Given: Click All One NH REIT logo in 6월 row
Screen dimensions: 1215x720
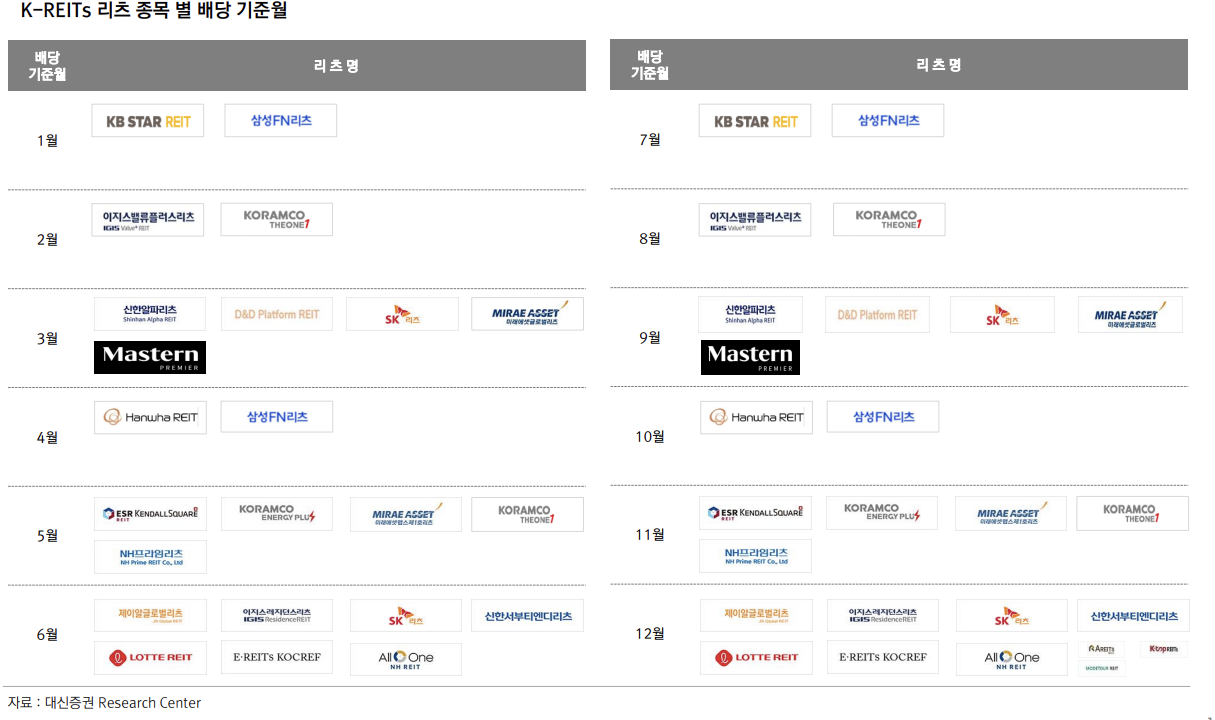Looking at the screenshot, I should click(406, 659).
